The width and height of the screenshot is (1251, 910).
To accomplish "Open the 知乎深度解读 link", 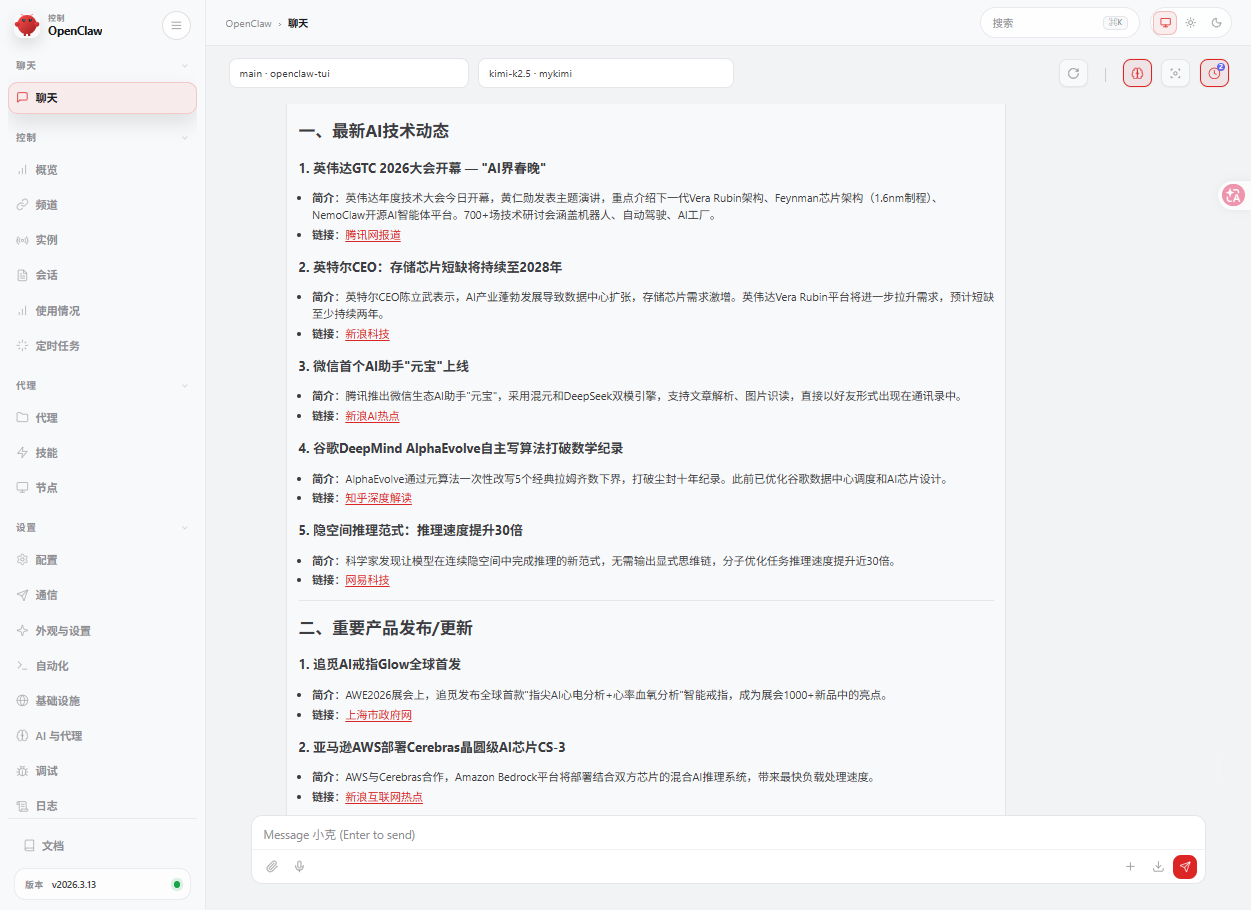I will click(378, 498).
